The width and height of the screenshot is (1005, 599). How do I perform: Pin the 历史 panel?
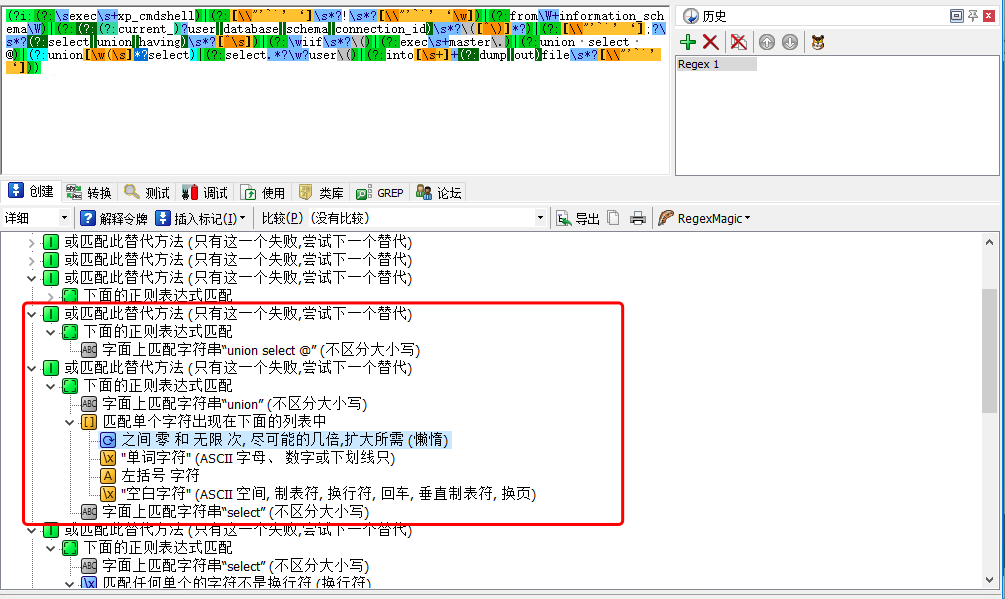973,15
